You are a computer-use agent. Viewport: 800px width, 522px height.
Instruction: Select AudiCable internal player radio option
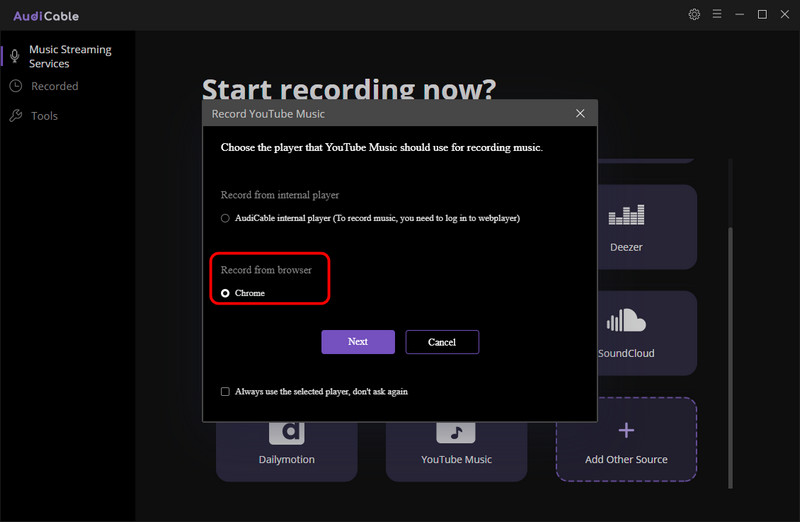pyautogui.click(x=225, y=218)
